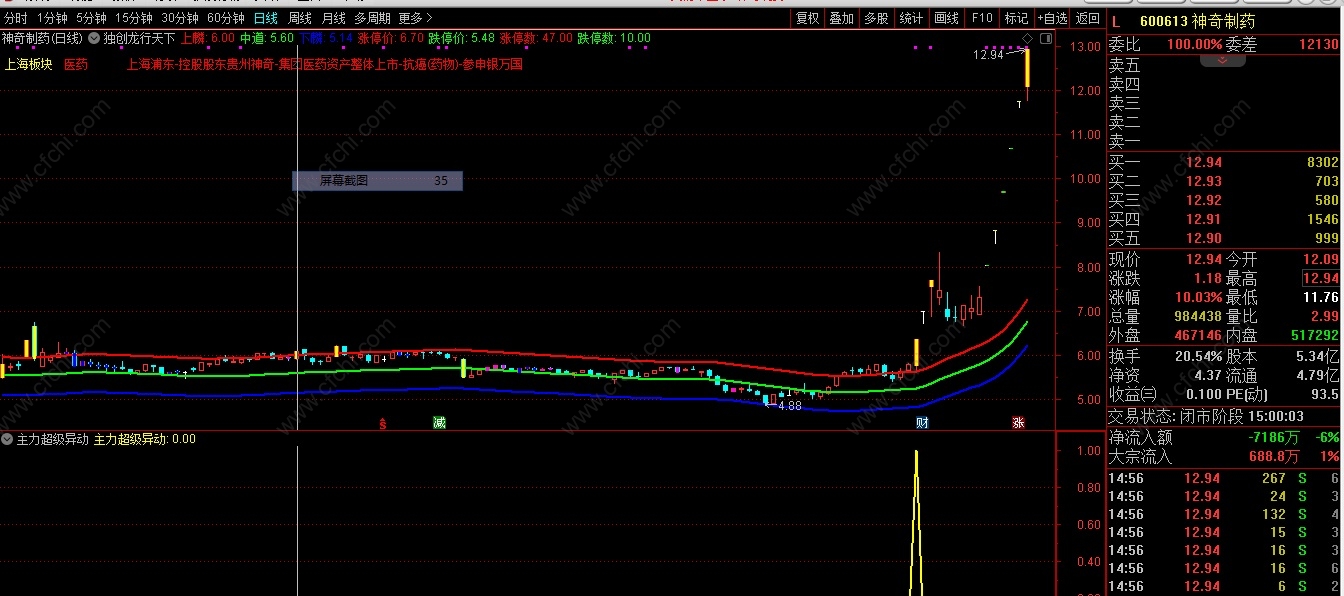Click stock title 600613 神奇制药
The image size is (1344, 596).
(1197, 21)
